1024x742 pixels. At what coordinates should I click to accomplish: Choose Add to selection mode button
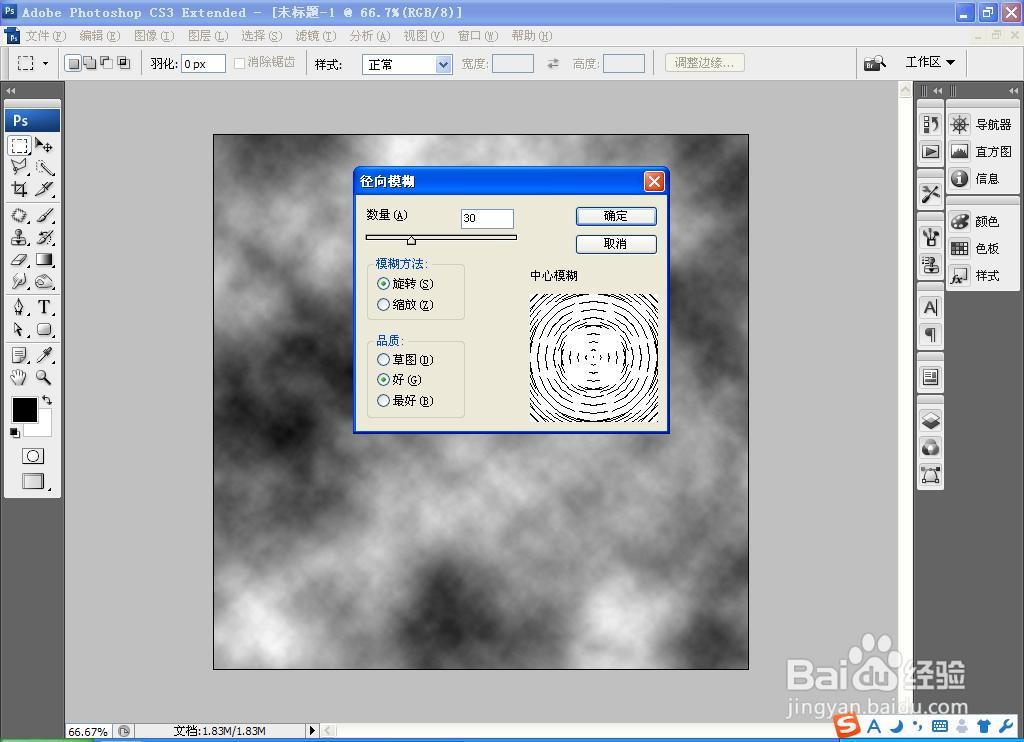89,63
